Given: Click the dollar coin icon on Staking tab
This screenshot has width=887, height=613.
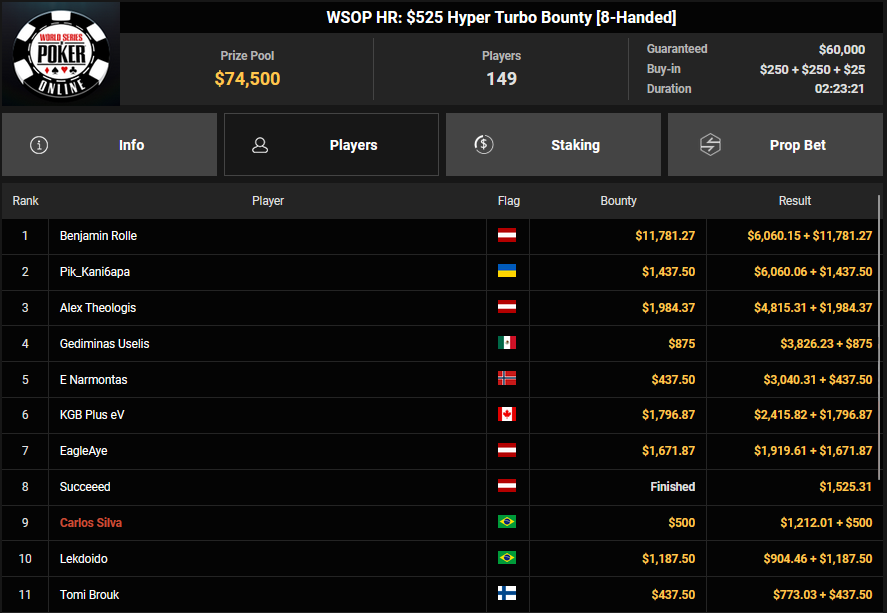Looking at the screenshot, I should pyautogui.click(x=483, y=145).
